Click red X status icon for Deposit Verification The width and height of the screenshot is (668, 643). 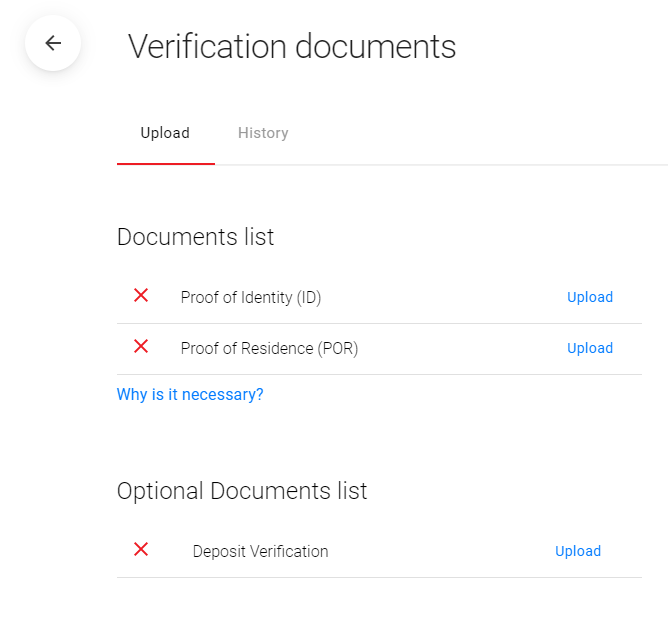pyautogui.click(x=141, y=550)
